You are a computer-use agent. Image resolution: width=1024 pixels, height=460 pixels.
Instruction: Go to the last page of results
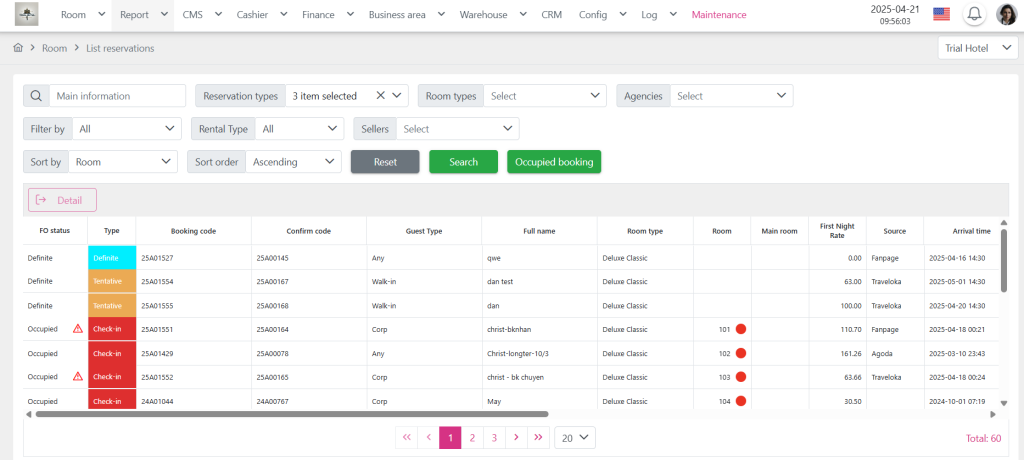538,437
